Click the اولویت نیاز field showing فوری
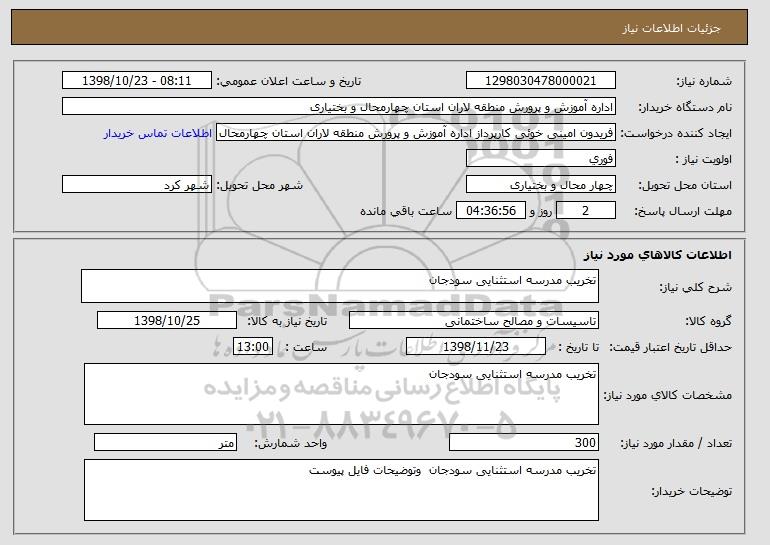Viewport: 770px width, 545px height. coord(541,159)
